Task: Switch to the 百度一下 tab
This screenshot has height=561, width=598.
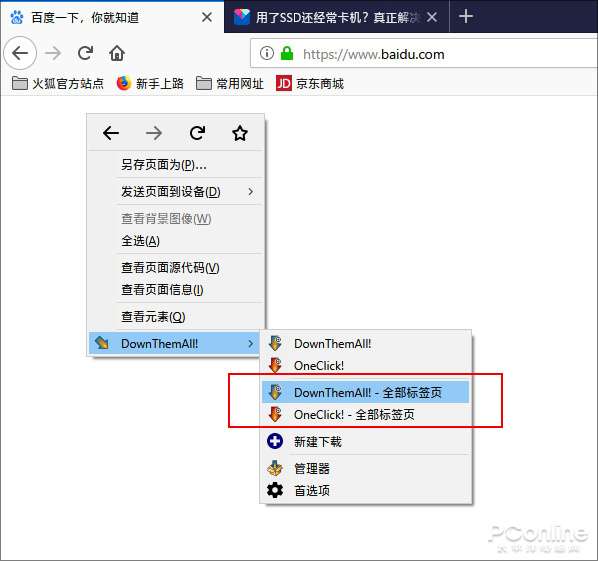Action: pos(112,17)
